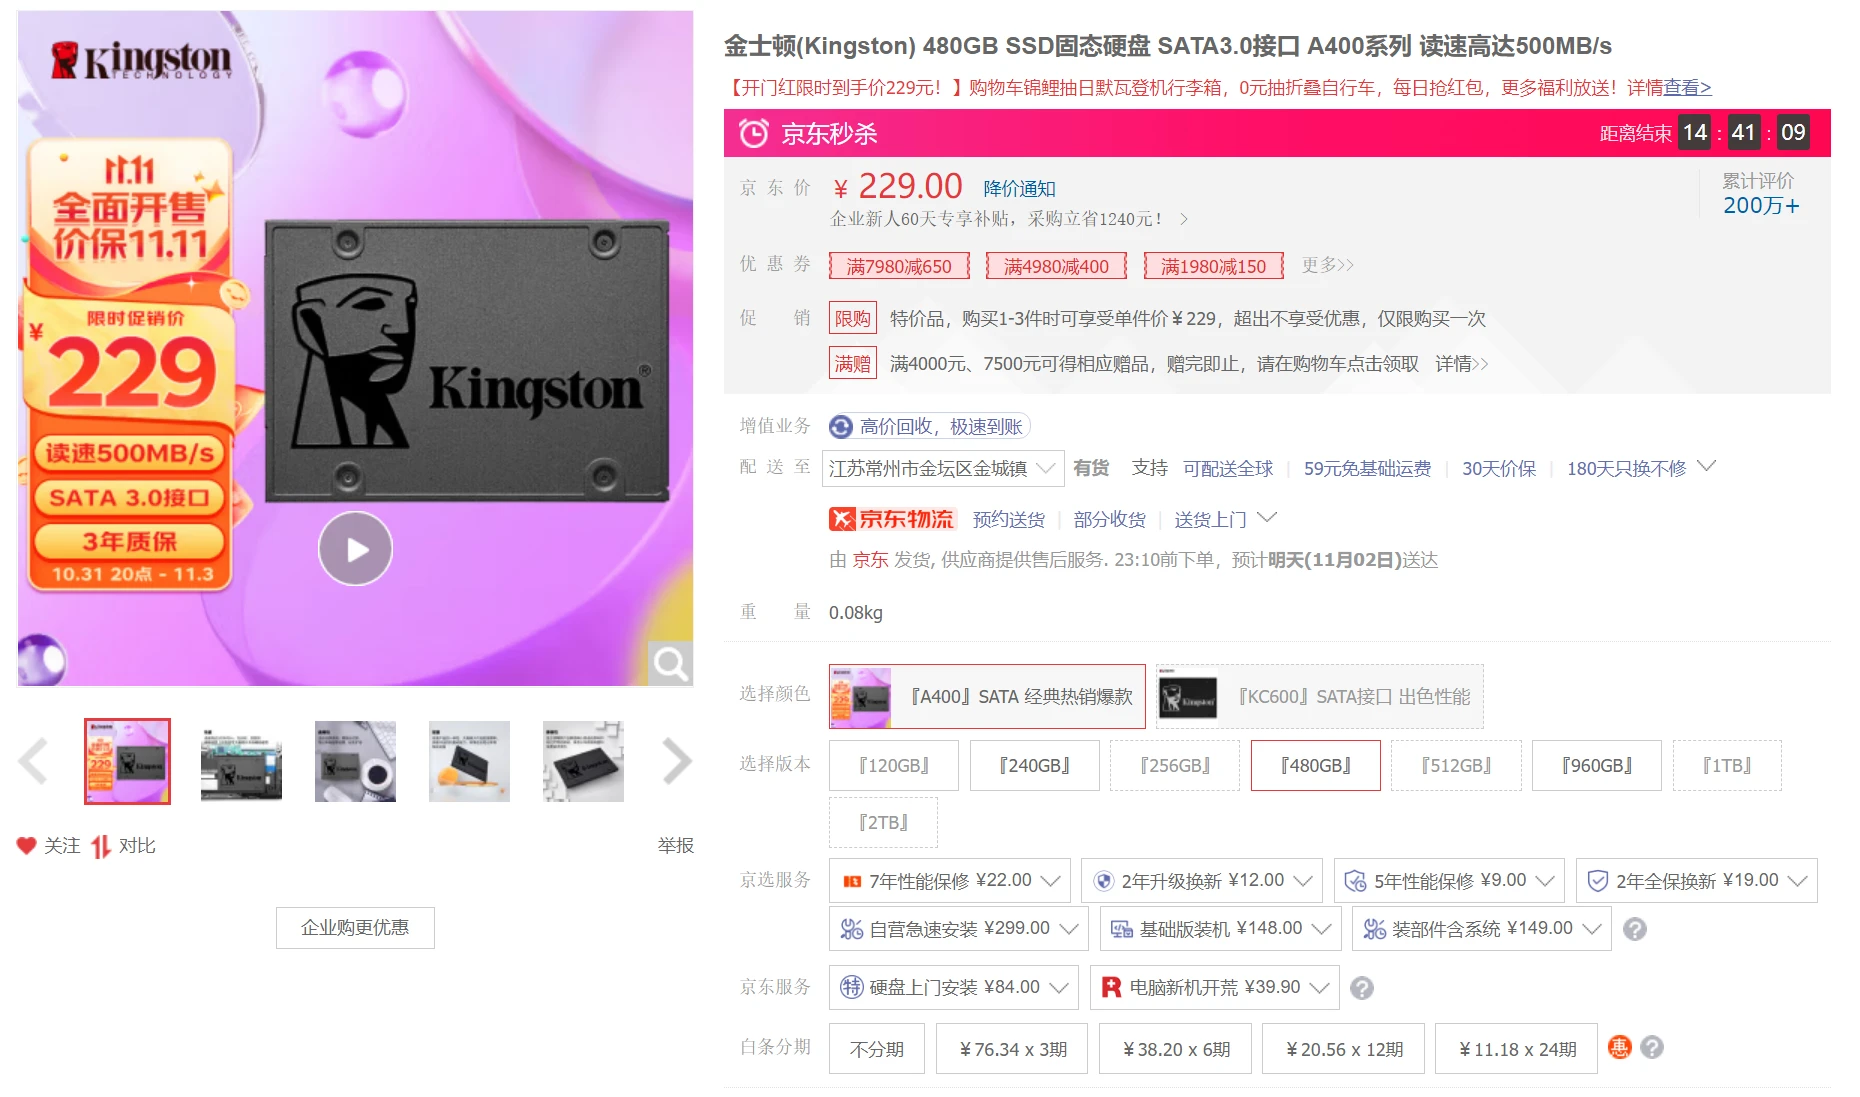Image resolution: width=1860 pixels, height=1097 pixels.
Task: Open the delivery address 江苏常州市 dropdown
Action: pyautogui.click(x=943, y=468)
